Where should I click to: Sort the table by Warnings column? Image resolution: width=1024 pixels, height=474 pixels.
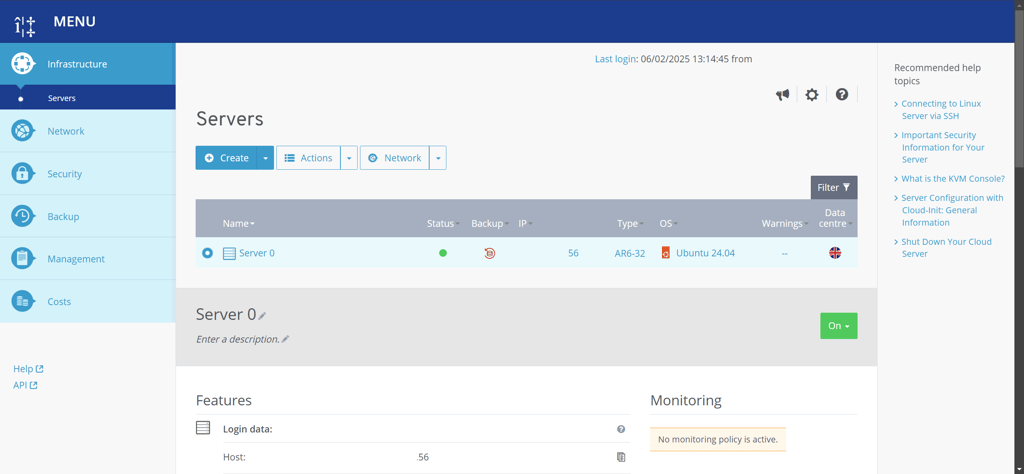coord(784,223)
